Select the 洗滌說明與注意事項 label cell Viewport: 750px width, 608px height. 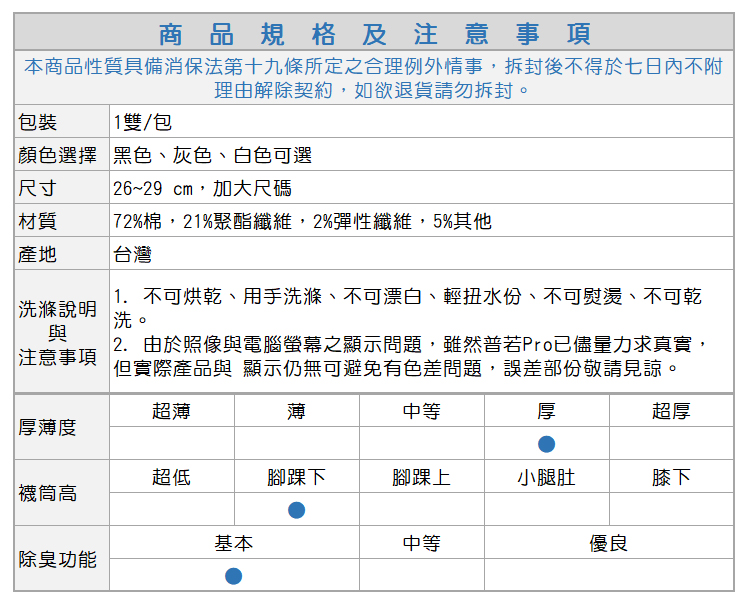58,332
